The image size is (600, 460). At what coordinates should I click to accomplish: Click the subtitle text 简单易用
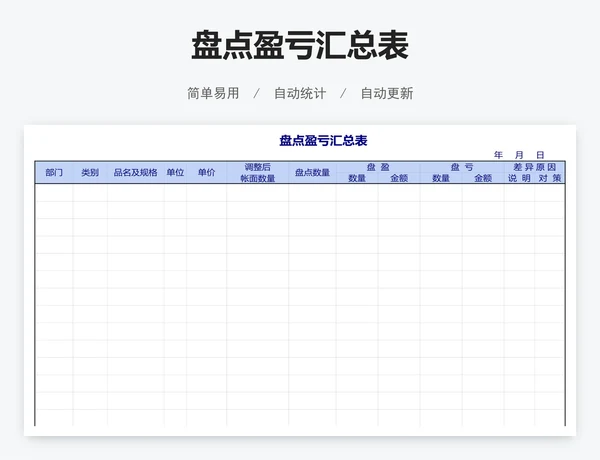click(x=213, y=93)
